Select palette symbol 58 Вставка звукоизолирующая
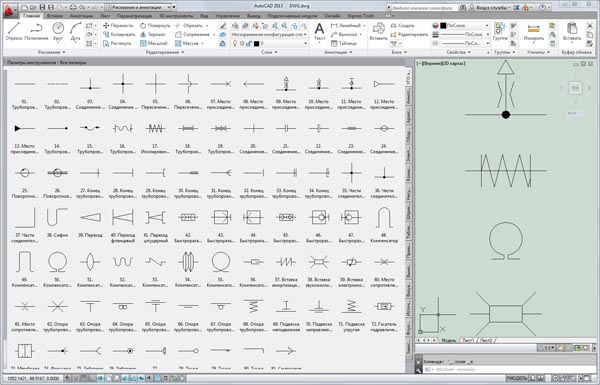 (319, 270)
